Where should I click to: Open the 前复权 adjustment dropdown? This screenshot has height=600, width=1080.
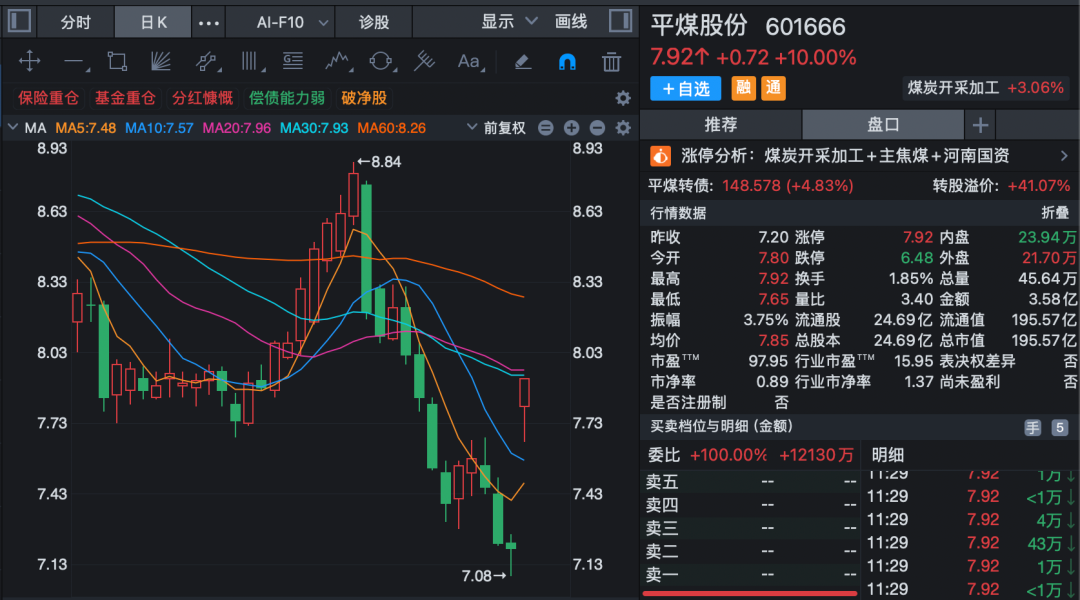pos(497,127)
